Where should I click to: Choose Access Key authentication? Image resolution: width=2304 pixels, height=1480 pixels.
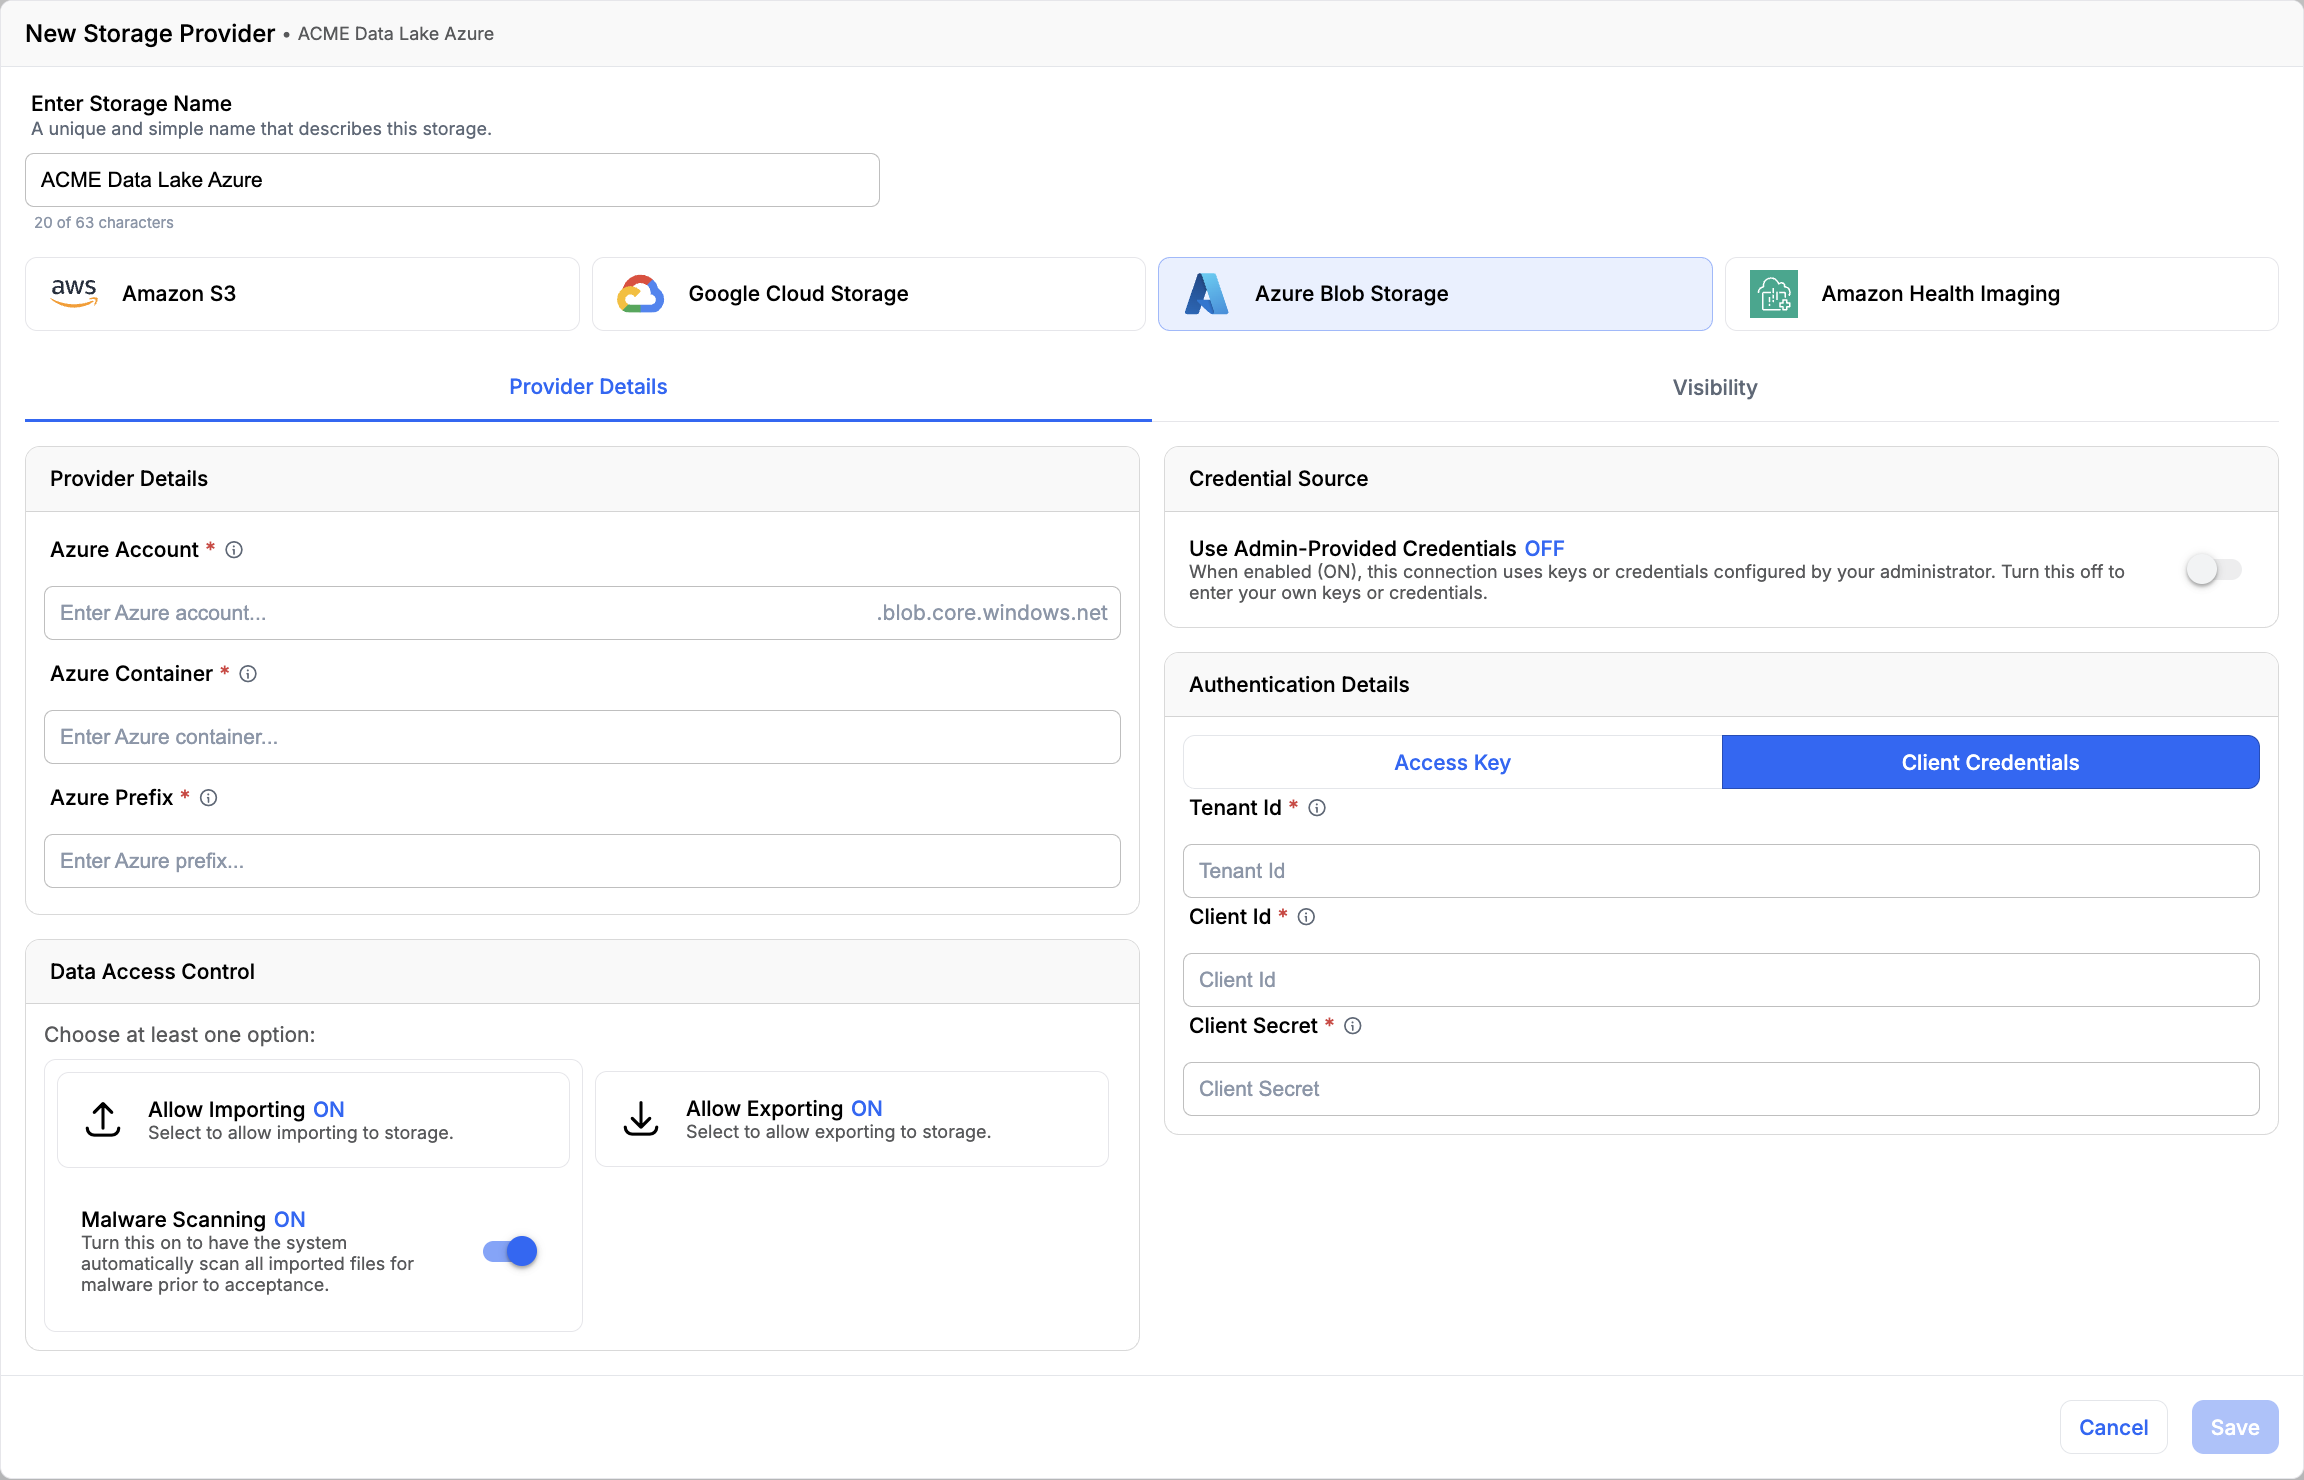(1452, 762)
